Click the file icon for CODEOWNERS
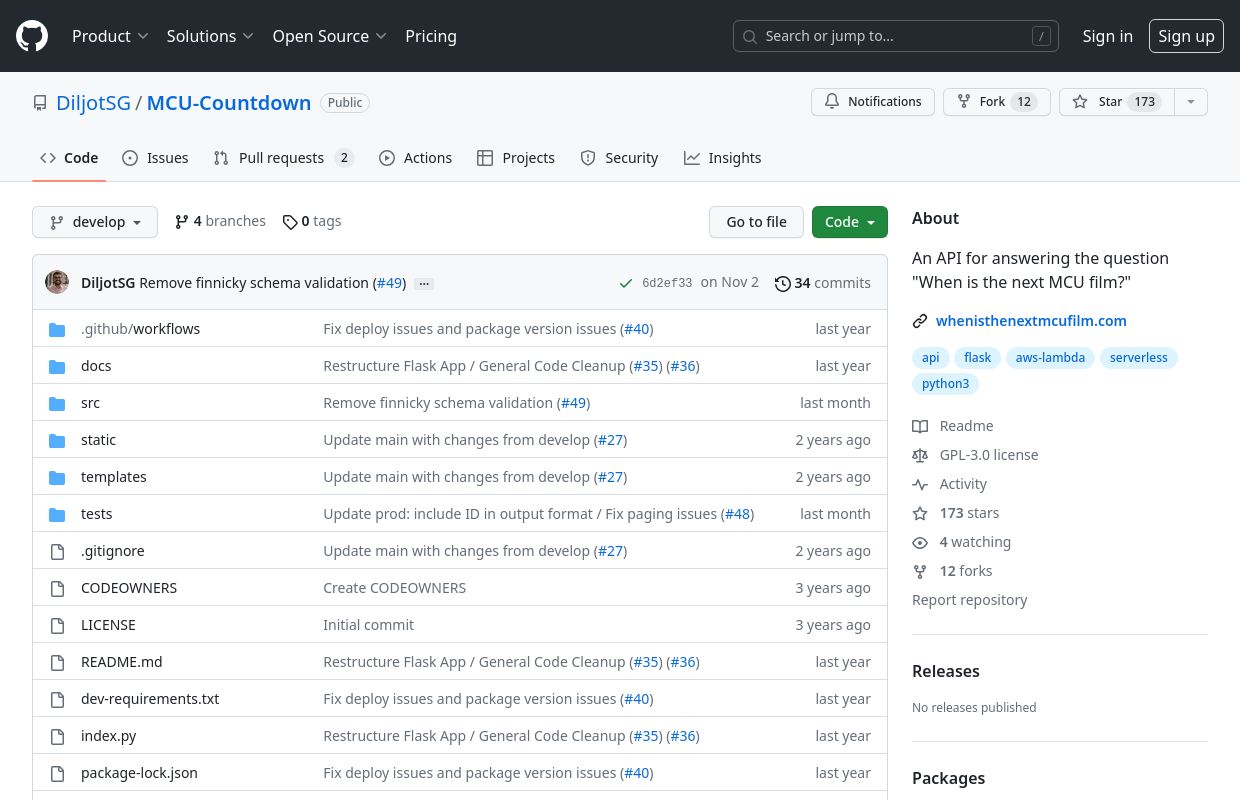Screen dimensions: 1240x800 [x=57, y=588]
